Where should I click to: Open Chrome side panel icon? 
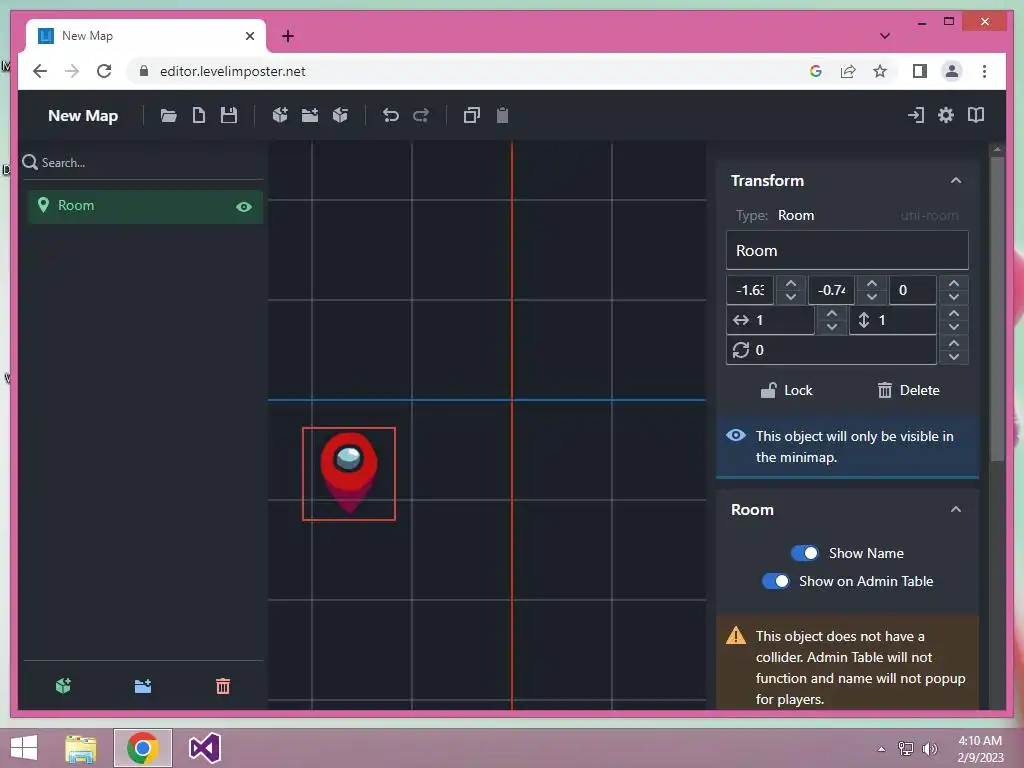click(920, 71)
